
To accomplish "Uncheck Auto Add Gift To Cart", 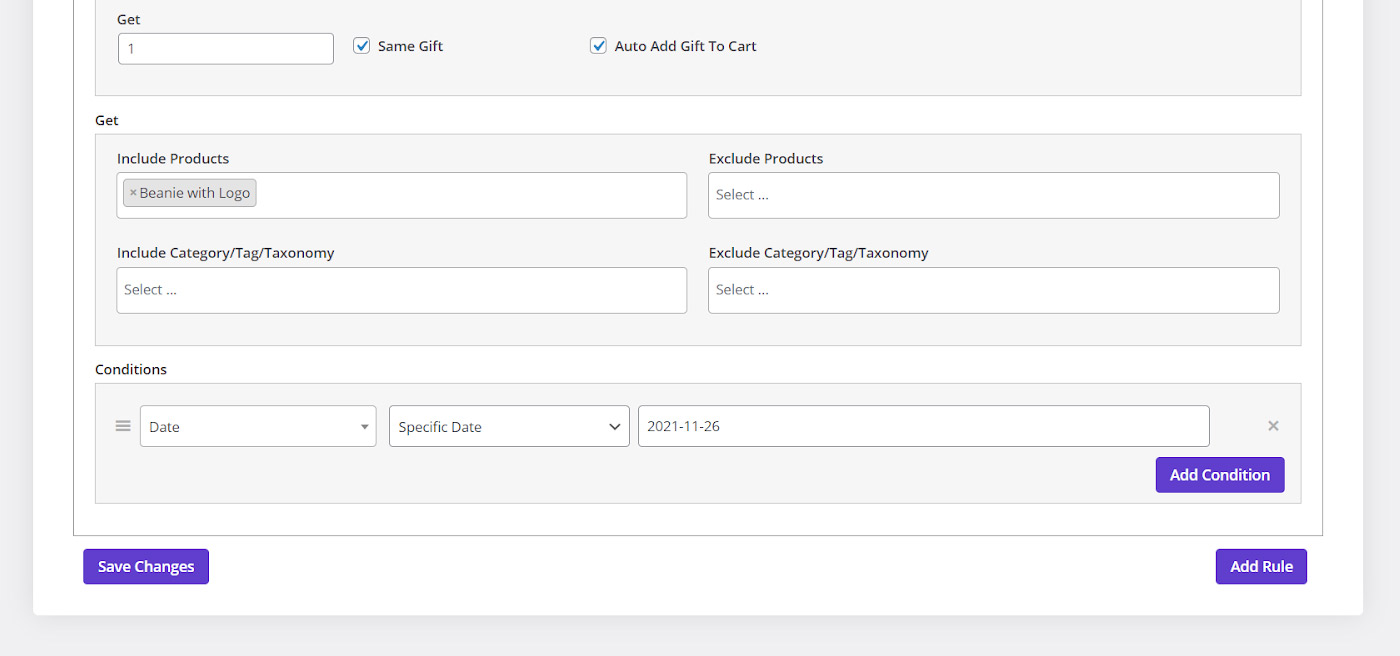I will click(x=598, y=46).
